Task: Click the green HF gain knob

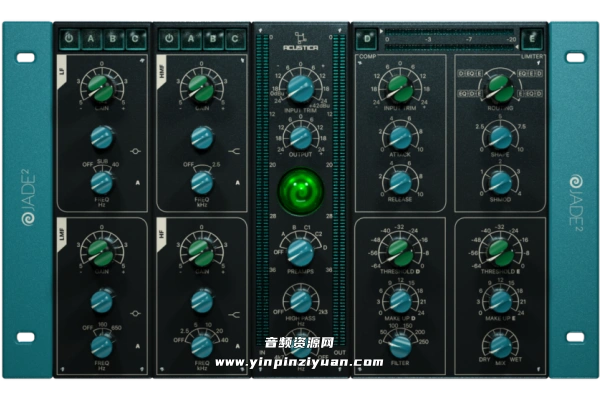Action: [201, 253]
